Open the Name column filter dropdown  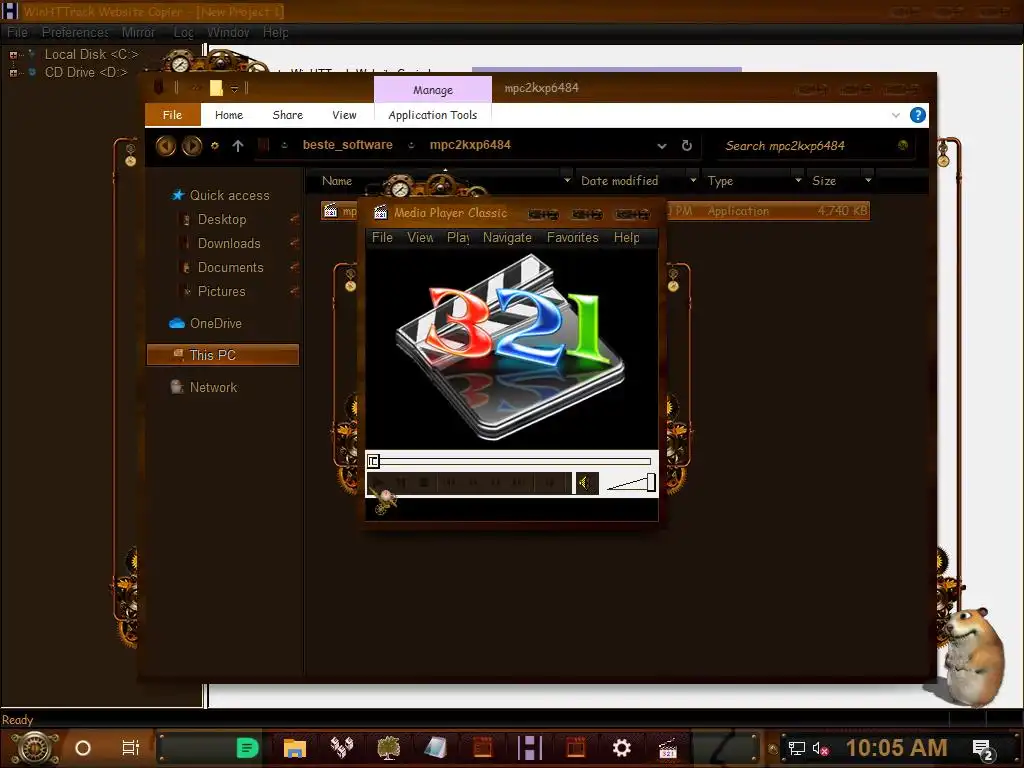tap(567, 180)
